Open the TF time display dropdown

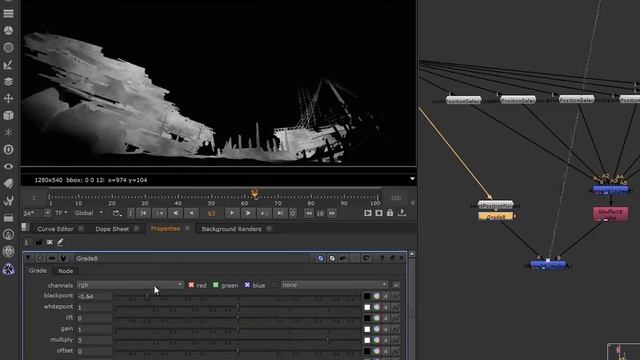coord(61,213)
